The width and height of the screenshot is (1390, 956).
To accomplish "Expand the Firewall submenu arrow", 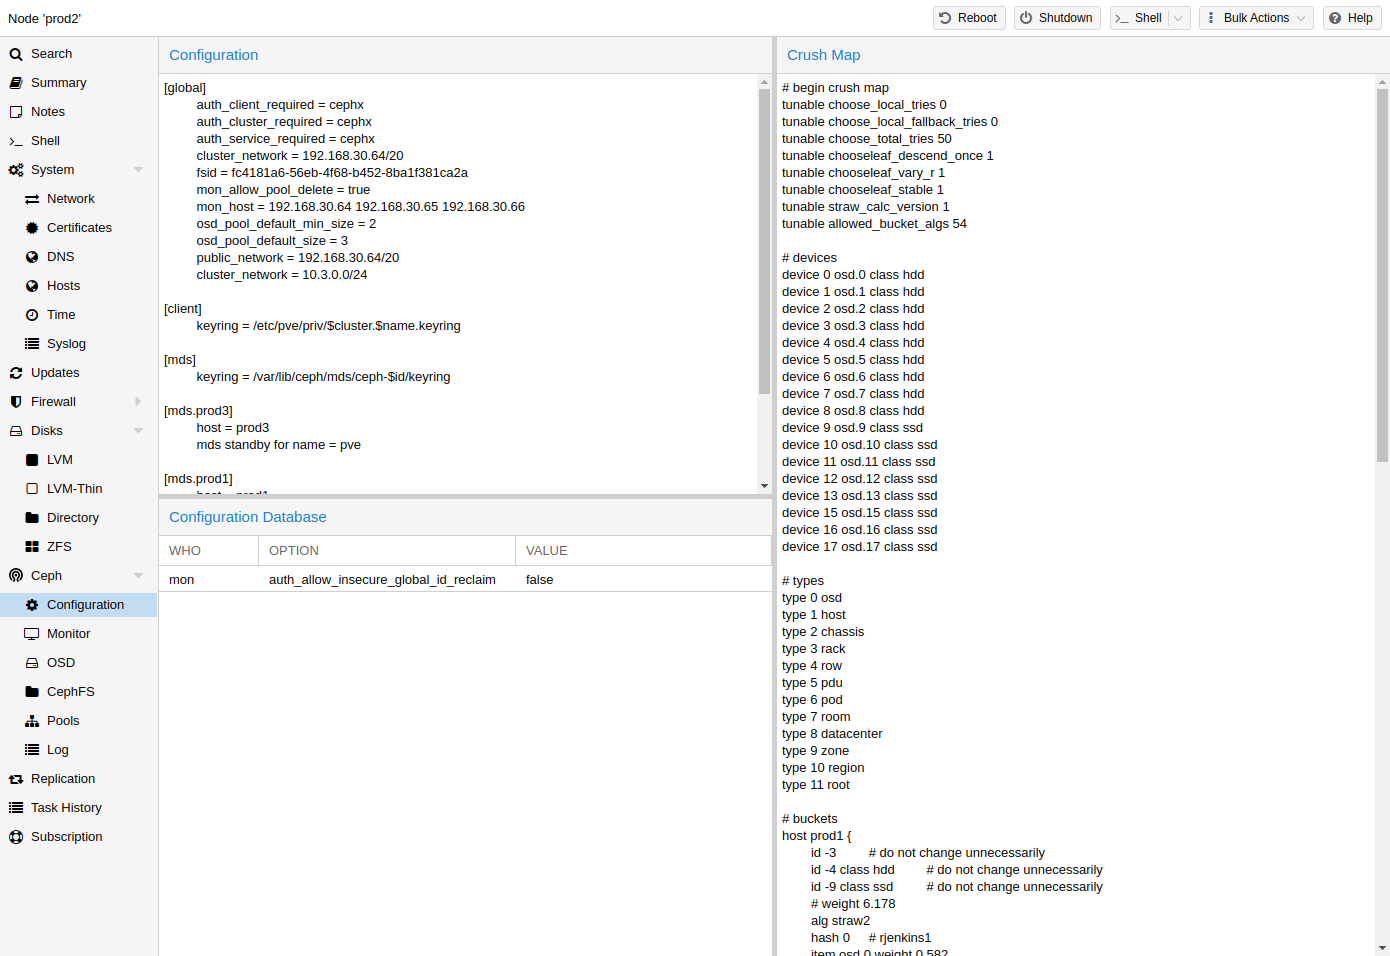I will 138,402.
